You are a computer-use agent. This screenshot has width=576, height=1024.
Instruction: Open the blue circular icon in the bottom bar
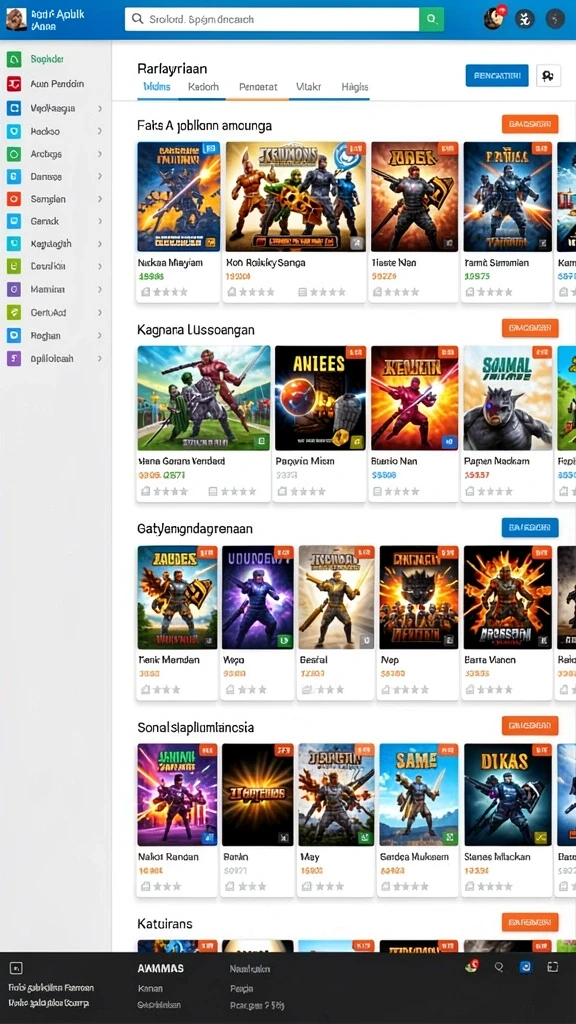(525, 968)
